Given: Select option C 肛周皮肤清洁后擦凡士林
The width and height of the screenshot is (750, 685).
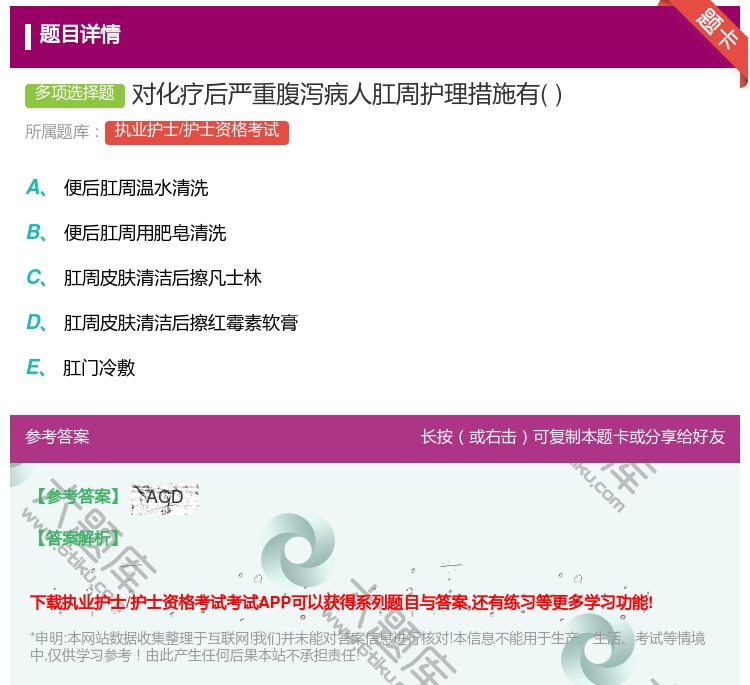Looking at the screenshot, I should (x=163, y=278).
